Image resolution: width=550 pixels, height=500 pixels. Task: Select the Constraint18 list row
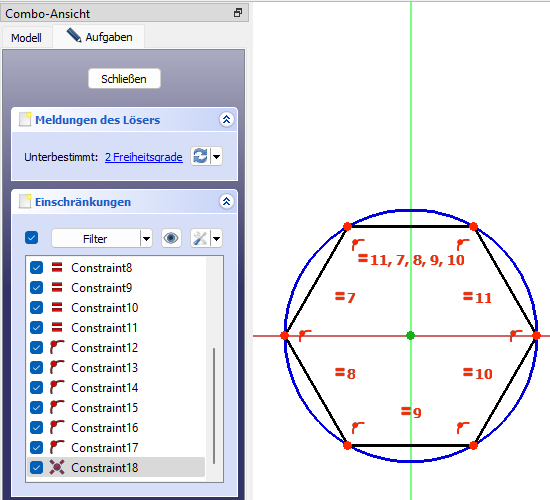(116, 468)
